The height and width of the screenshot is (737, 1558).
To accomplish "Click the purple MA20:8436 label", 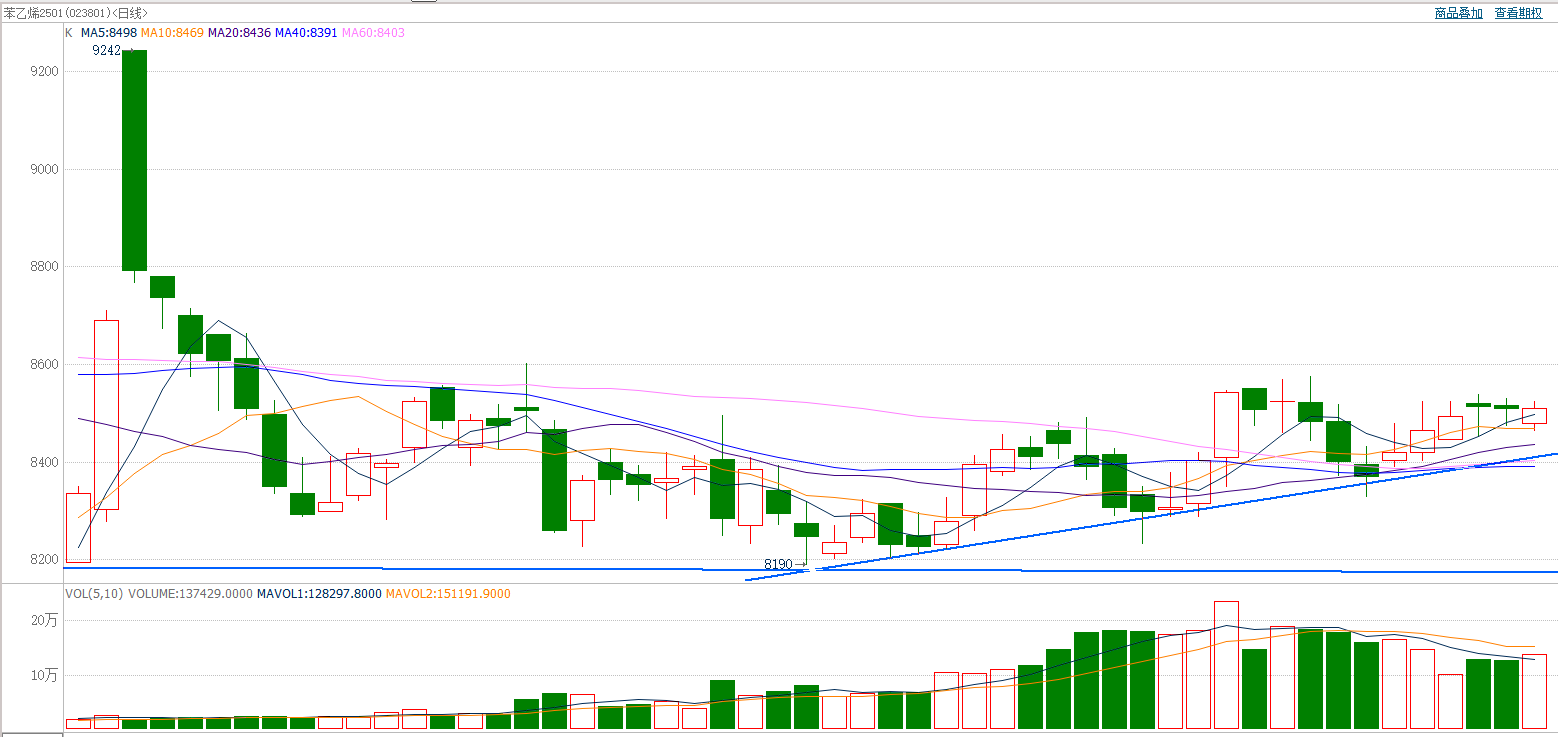I will (239, 33).
